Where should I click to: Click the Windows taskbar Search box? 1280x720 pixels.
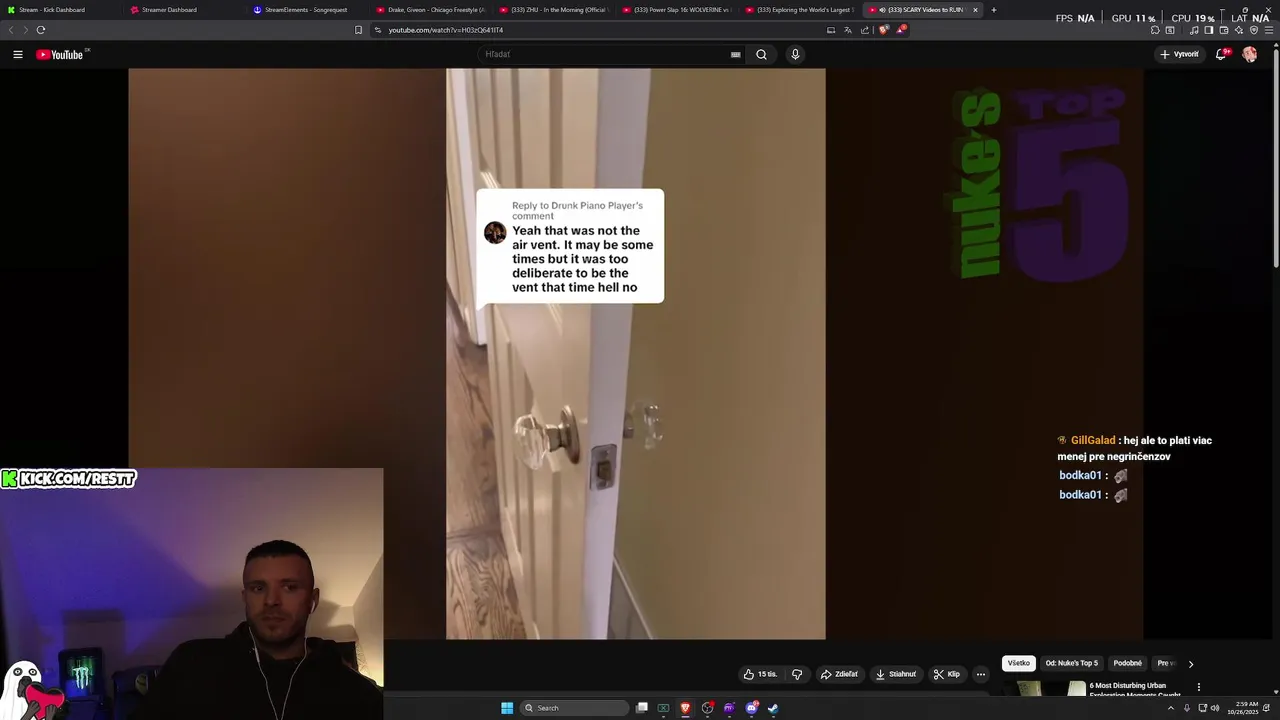click(574, 708)
